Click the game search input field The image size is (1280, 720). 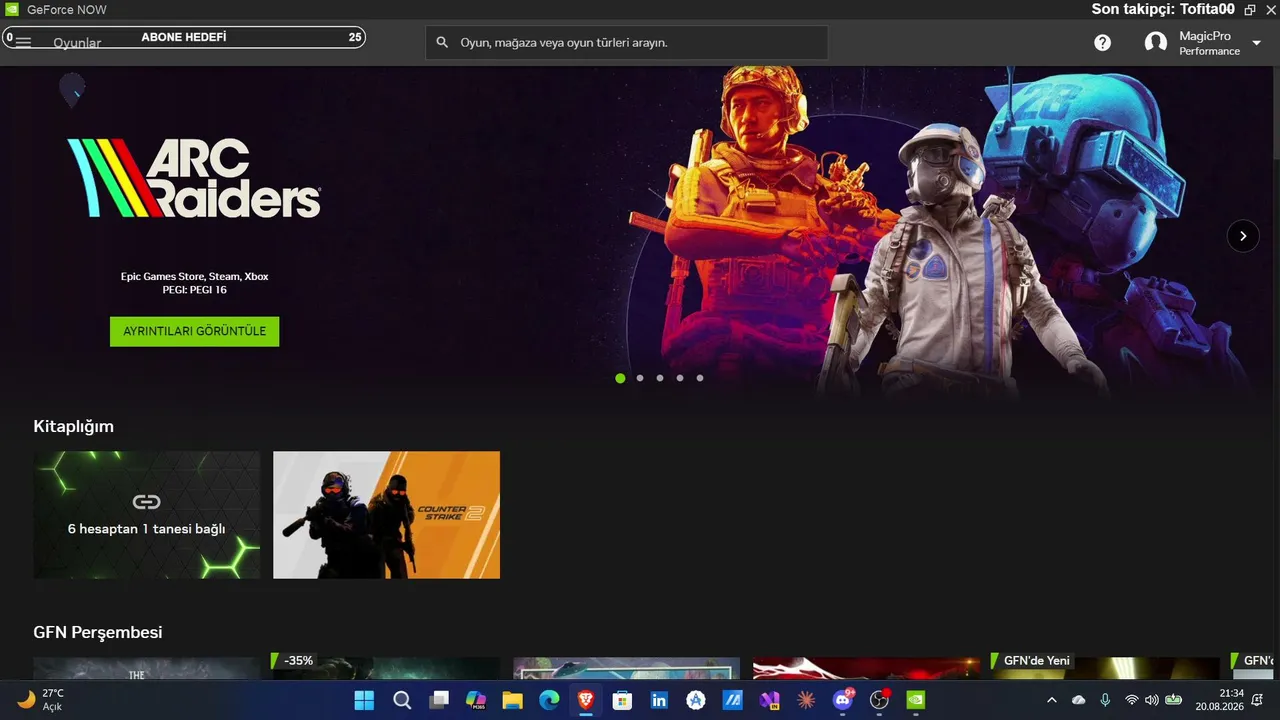[x=627, y=43]
